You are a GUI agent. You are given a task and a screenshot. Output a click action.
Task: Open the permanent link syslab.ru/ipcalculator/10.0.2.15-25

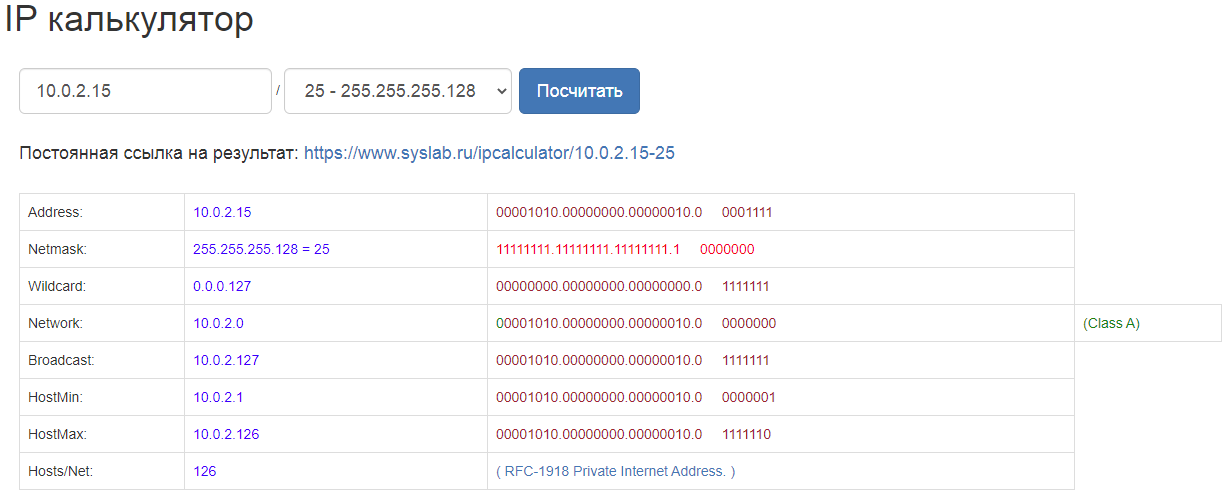(489, 154)
